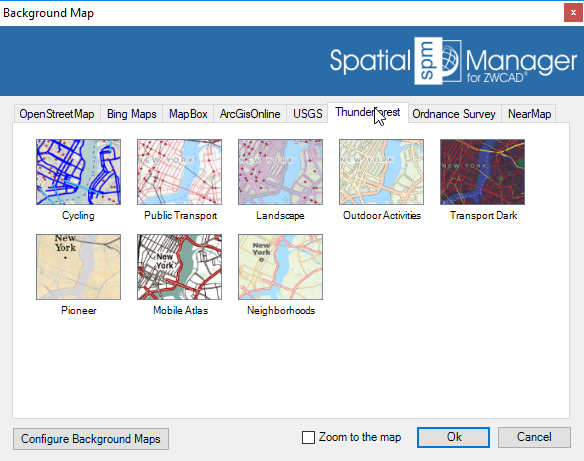Switch to the MapBox tab
584x461 pixels.
click(188, 114)
